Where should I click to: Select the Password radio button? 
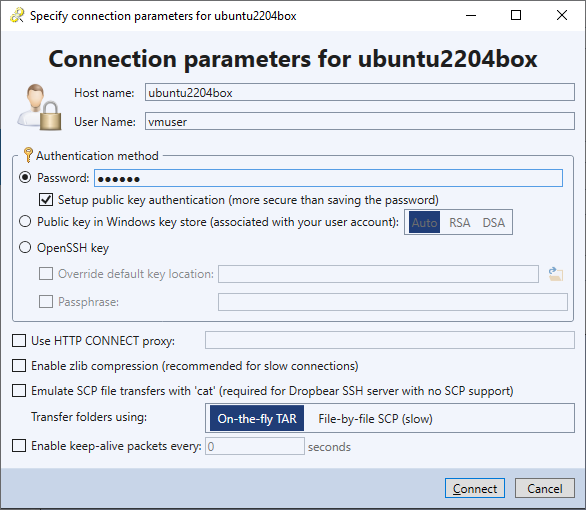[x=25, y=177]
